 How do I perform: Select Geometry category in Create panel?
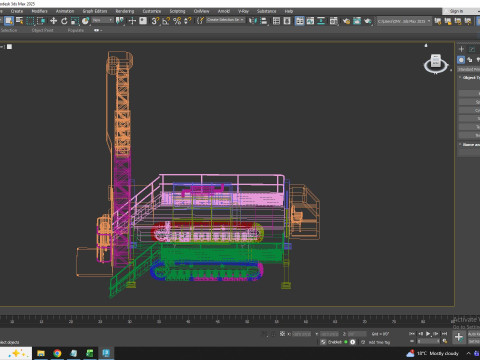tap(461, 60)
